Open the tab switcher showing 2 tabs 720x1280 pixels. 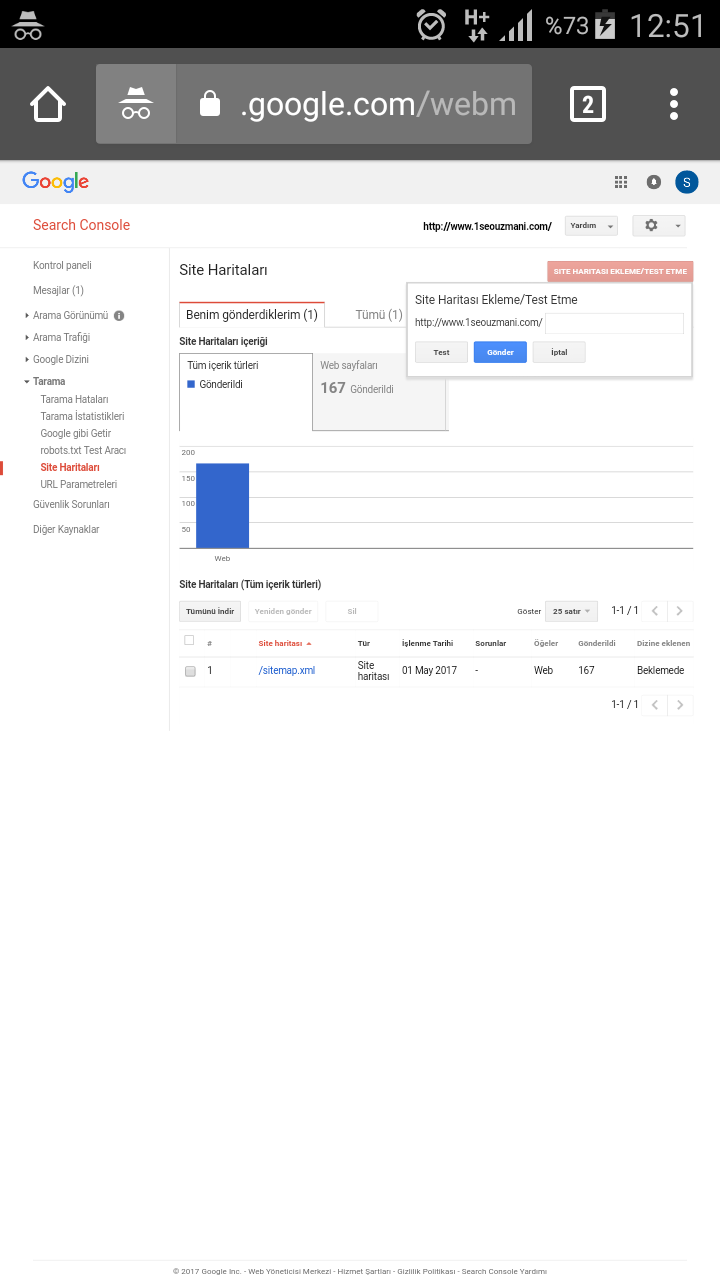588,104
